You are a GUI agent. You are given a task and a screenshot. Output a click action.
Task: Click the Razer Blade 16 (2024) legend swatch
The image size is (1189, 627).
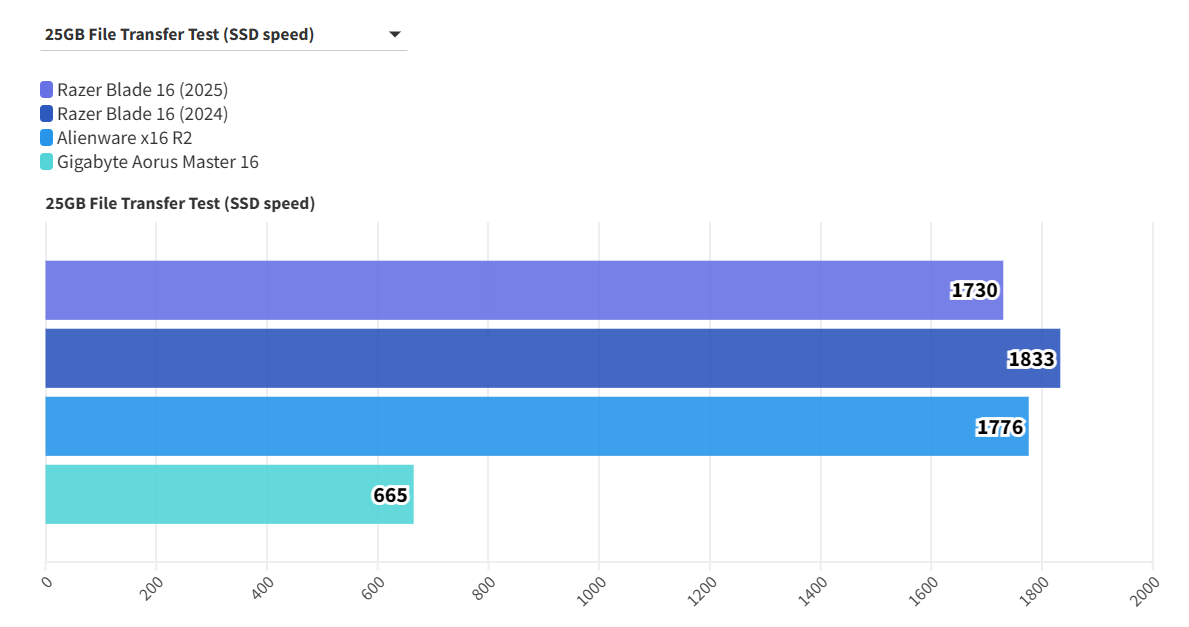tap(47, 114)
